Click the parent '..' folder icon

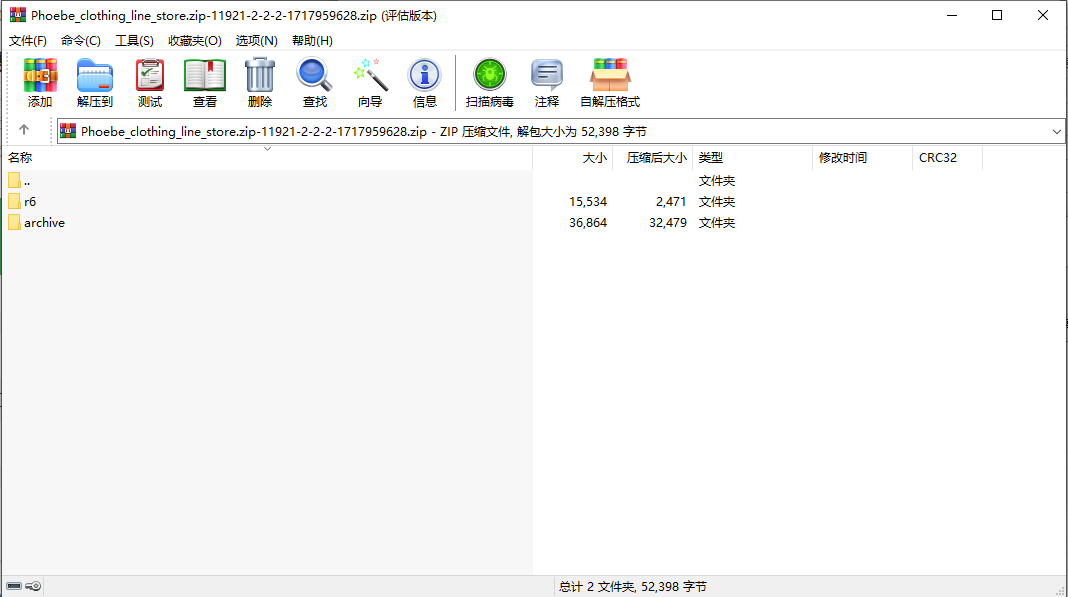pos(14,181)
